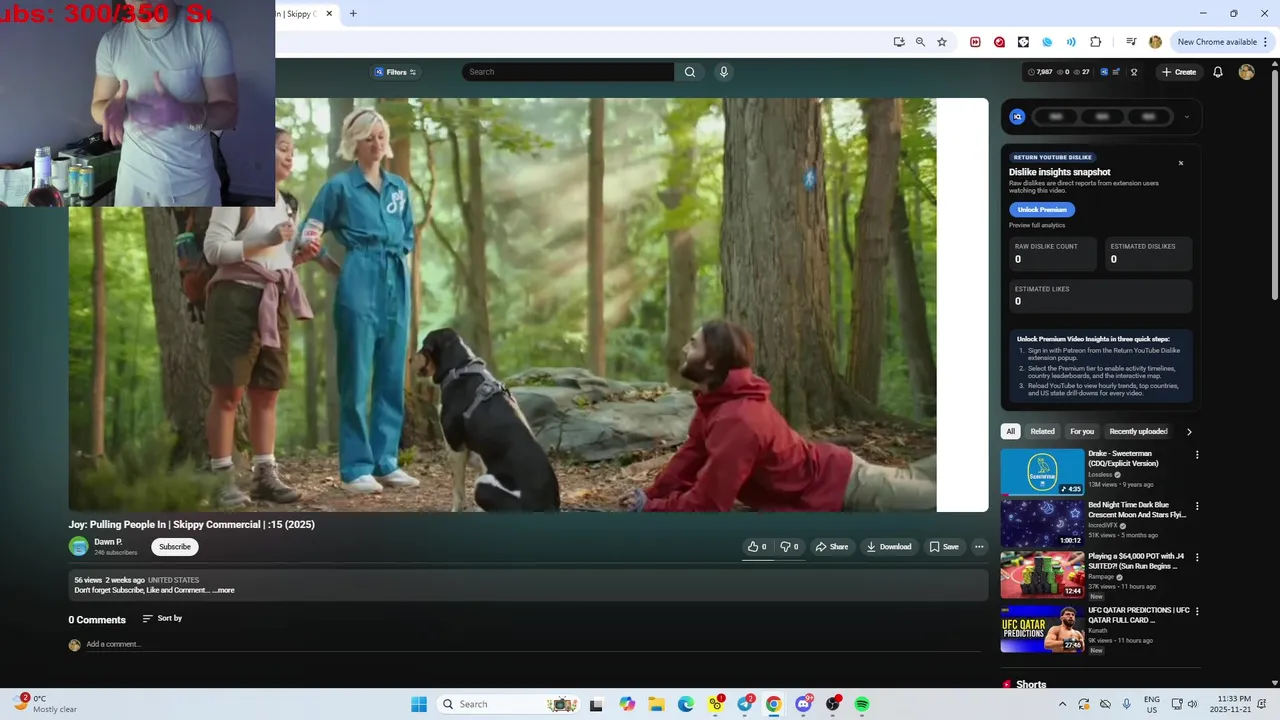
Task: Open Discord from taskbar
Action: [803, 704]
